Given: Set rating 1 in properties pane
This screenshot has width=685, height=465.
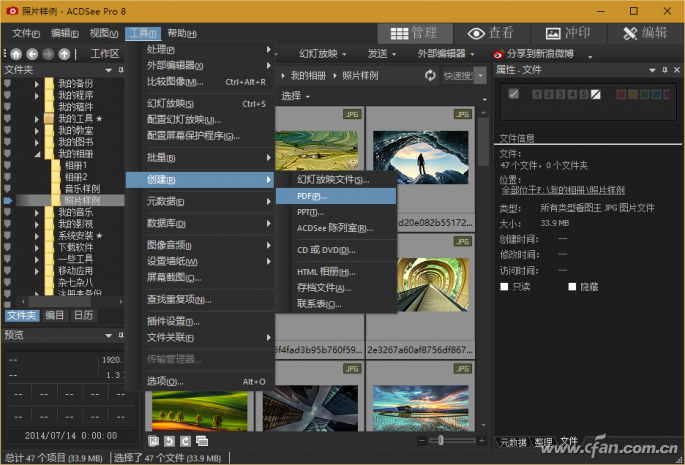Looking at the screenshot, I should coord(537,94).
